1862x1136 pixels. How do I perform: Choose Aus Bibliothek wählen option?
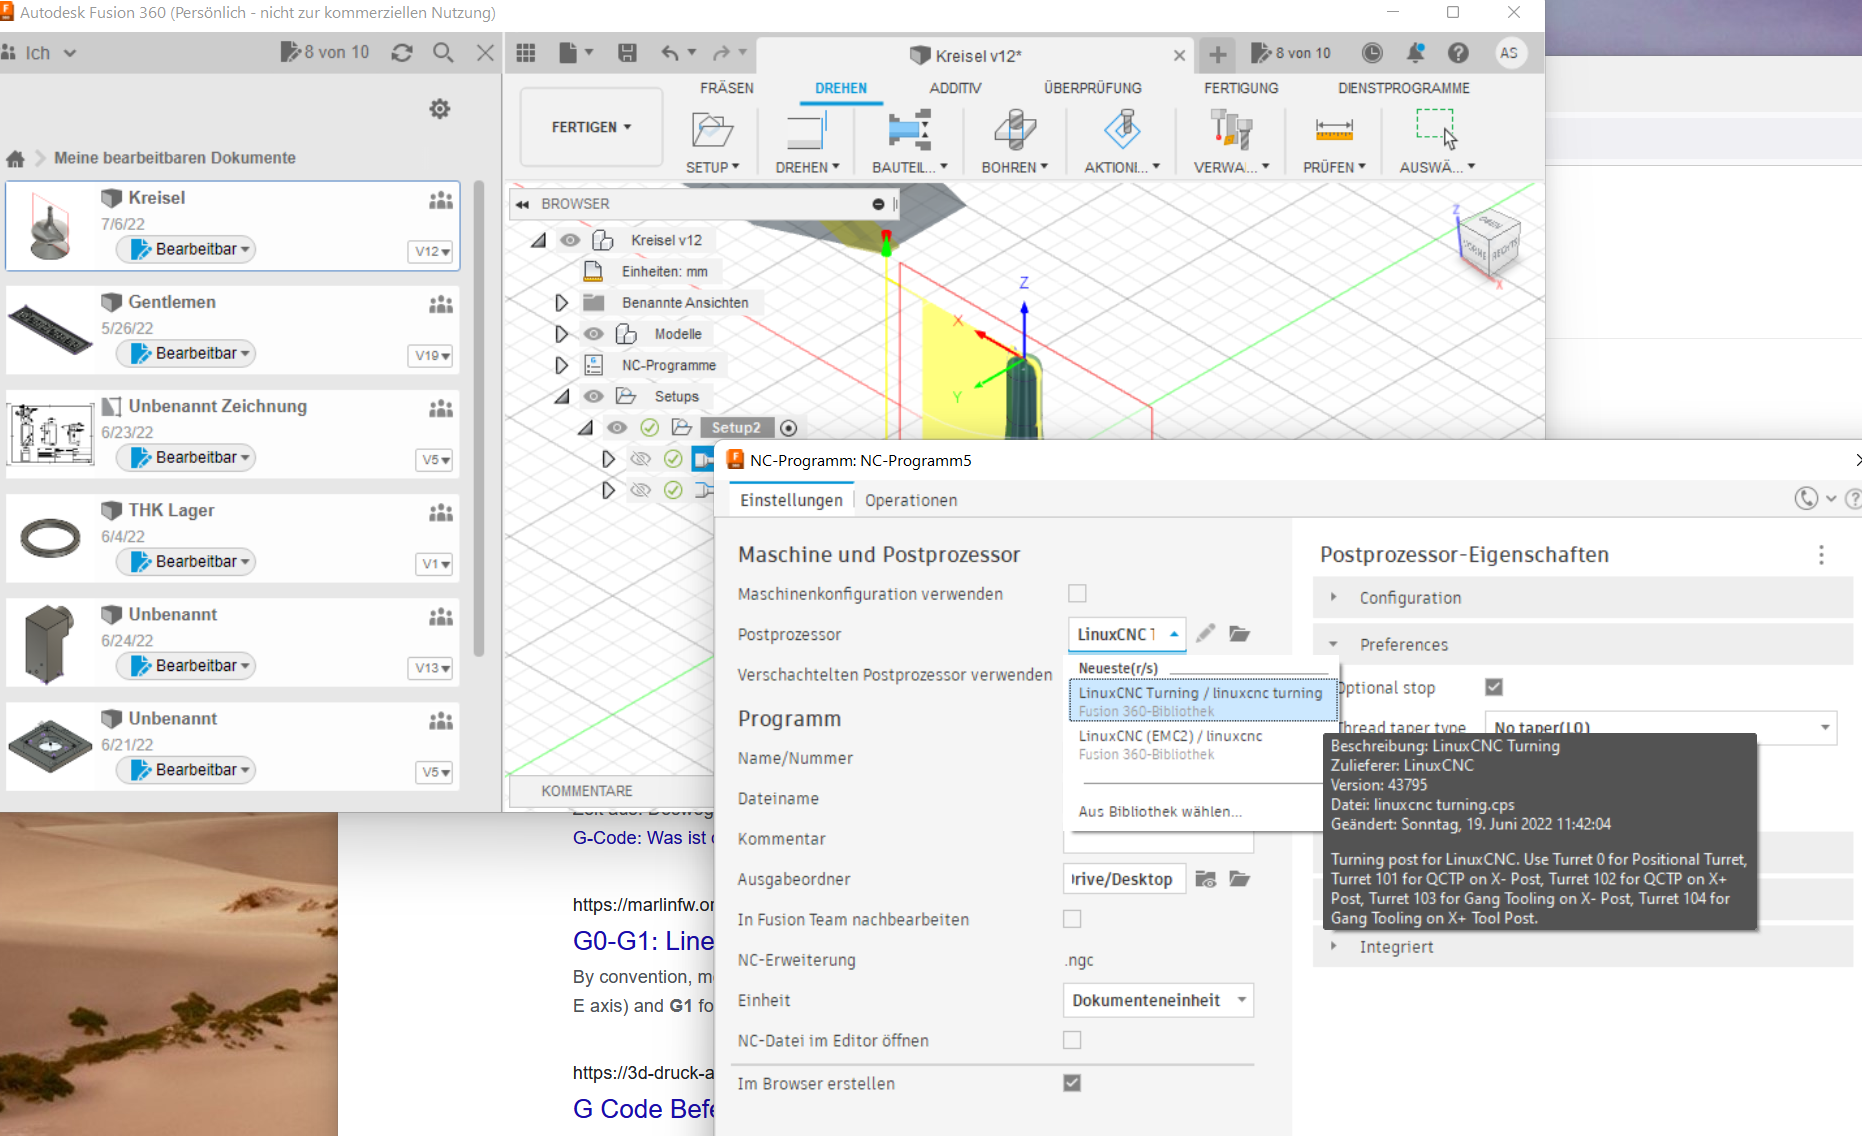click(1160, 811)
